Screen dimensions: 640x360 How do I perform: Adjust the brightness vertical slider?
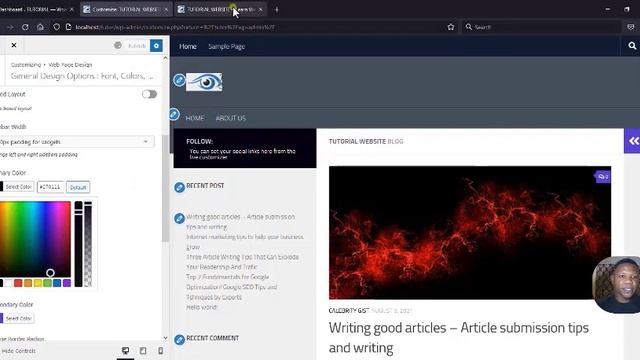[78, 244]
